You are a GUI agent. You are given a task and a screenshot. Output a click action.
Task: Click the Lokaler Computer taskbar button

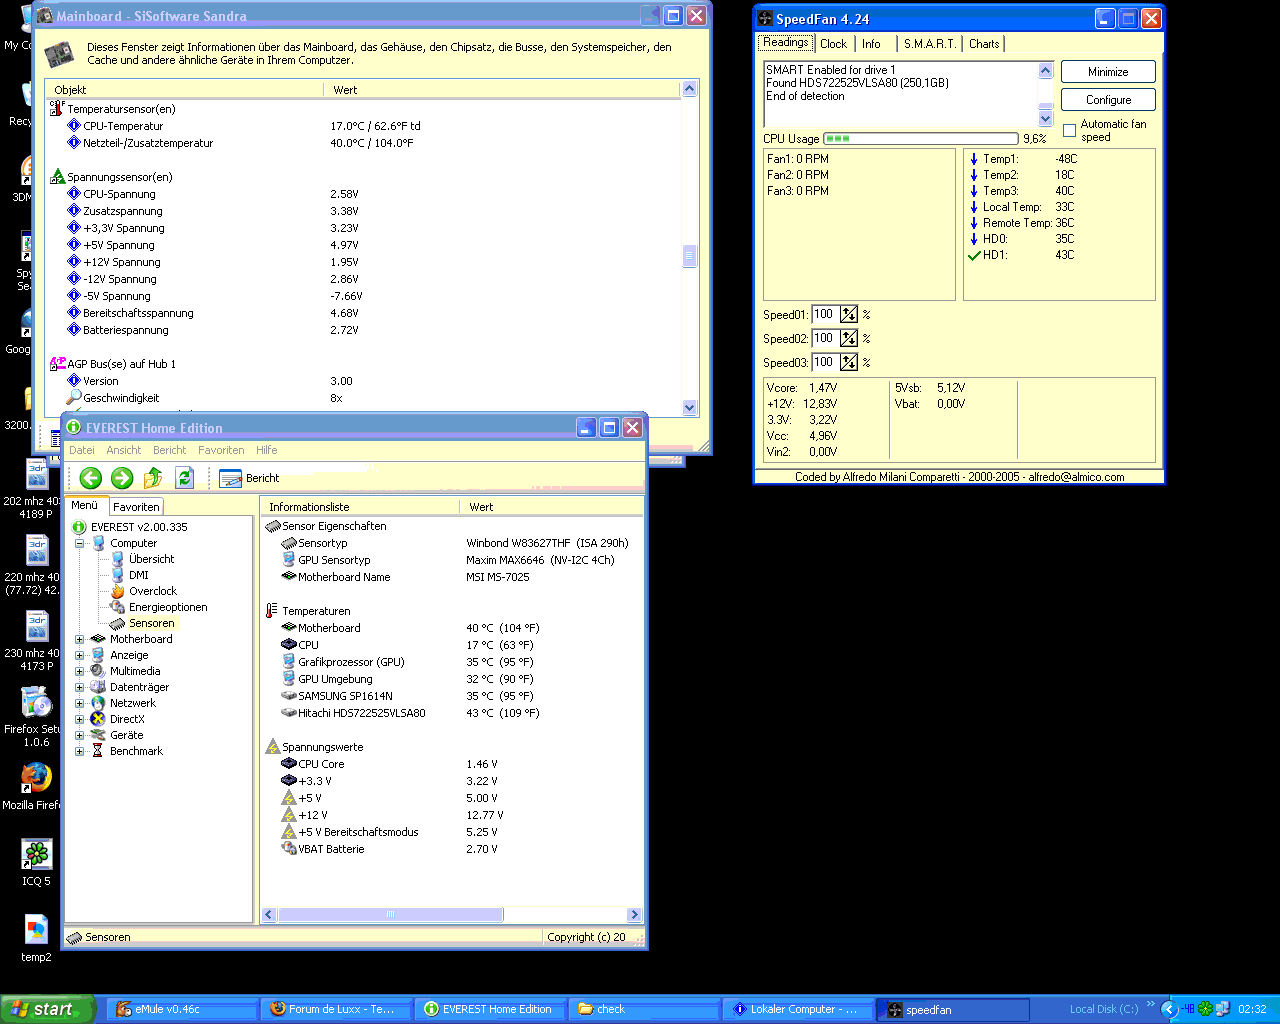(x=798, y=1009)
